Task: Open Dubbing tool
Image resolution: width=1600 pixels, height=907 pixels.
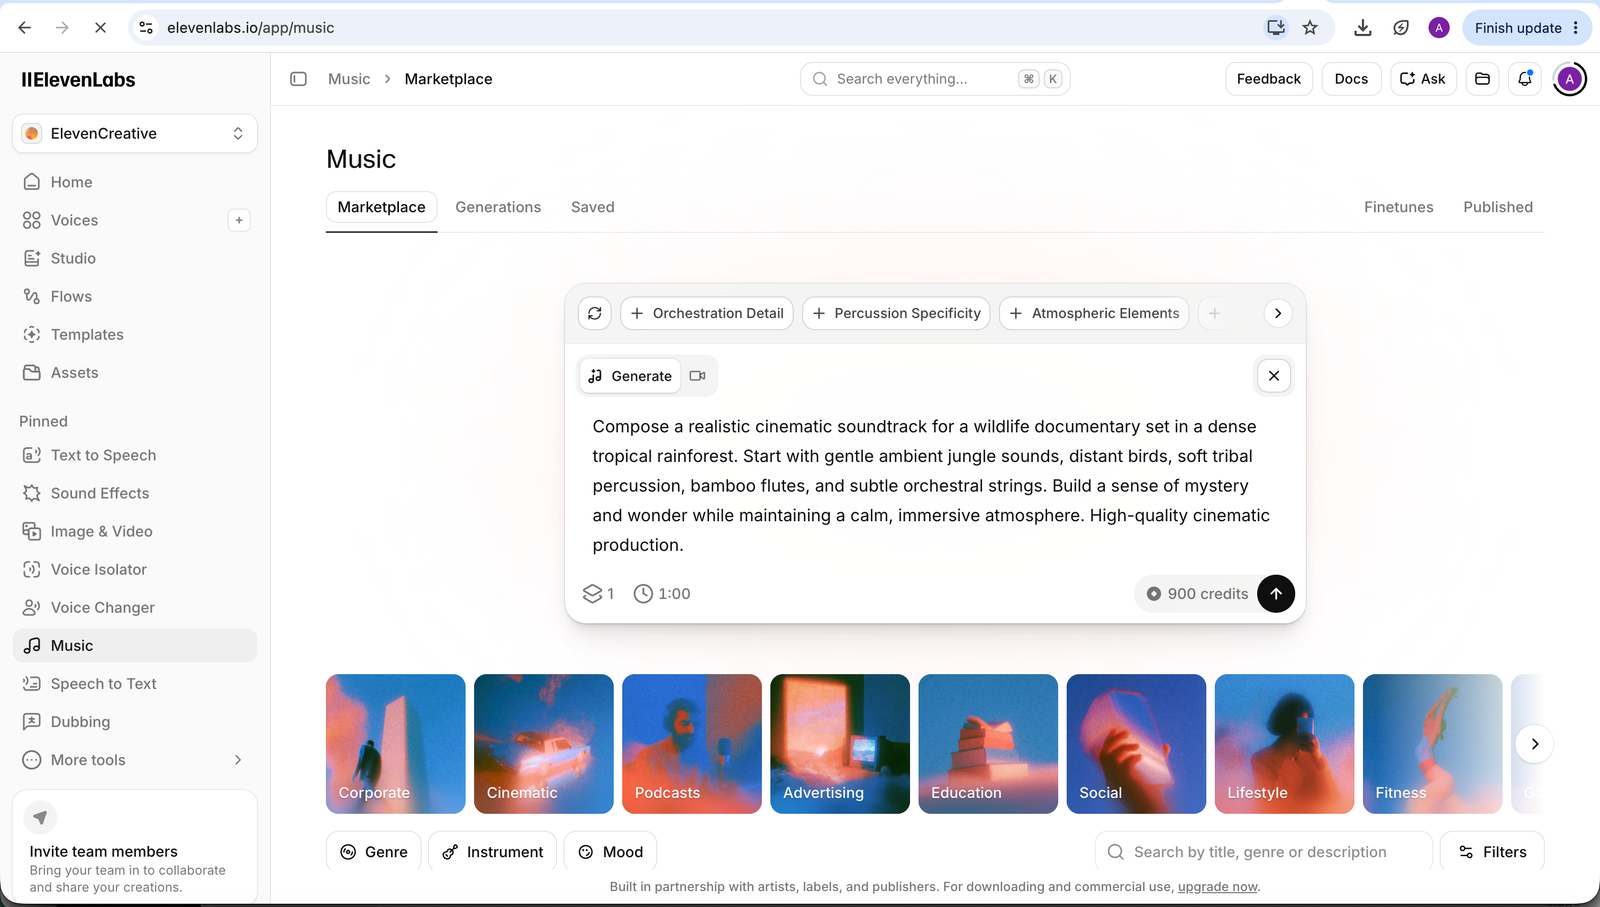Action: pyautogui.click(x=135, y=722)
